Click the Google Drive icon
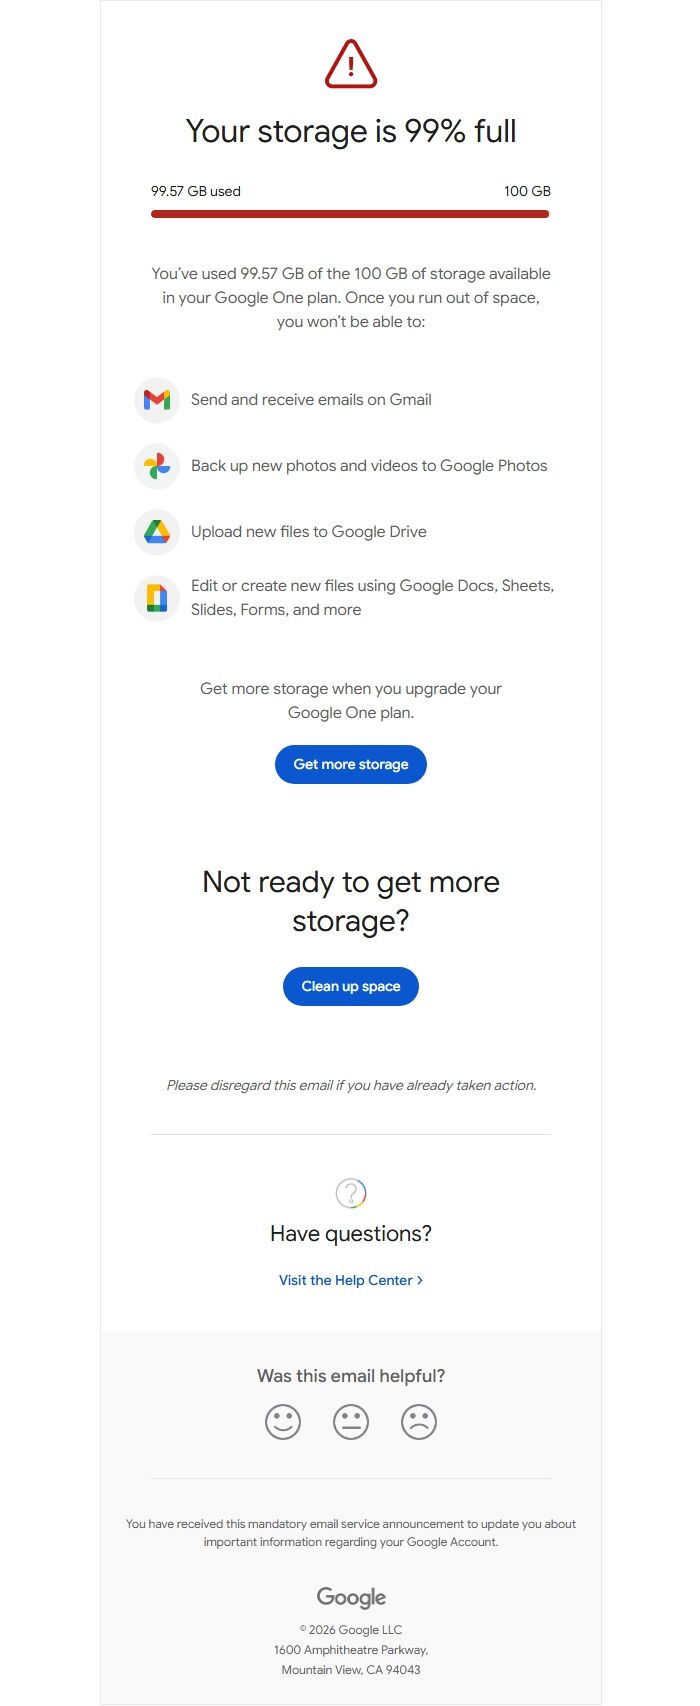The height and width of the screenshot is (1706, 700). click(157, 532)
